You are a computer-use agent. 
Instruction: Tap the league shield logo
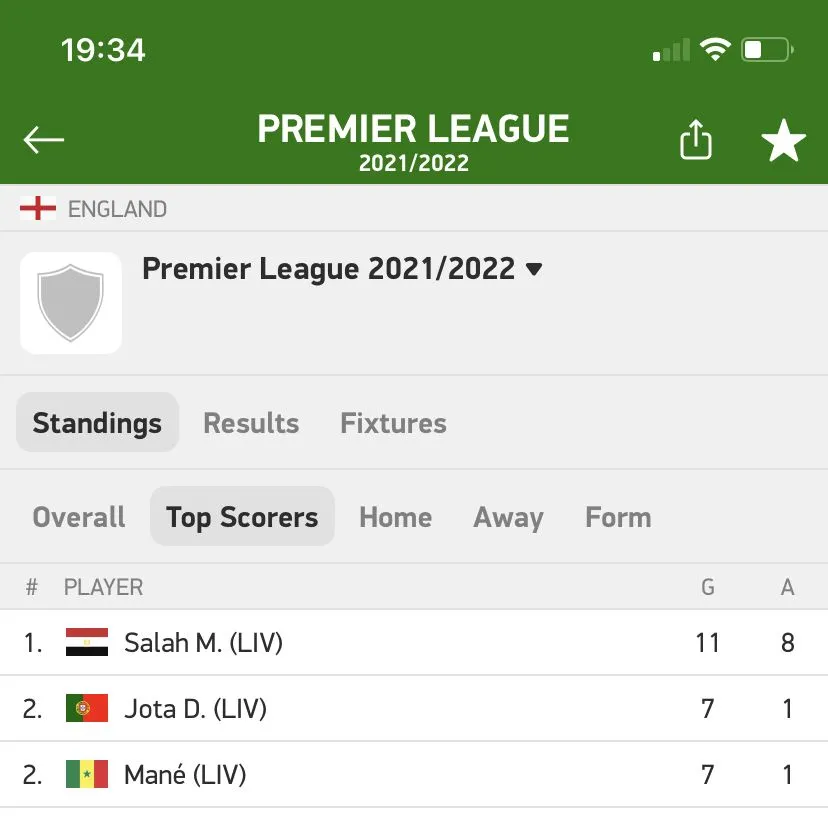[x=70, y=303]
